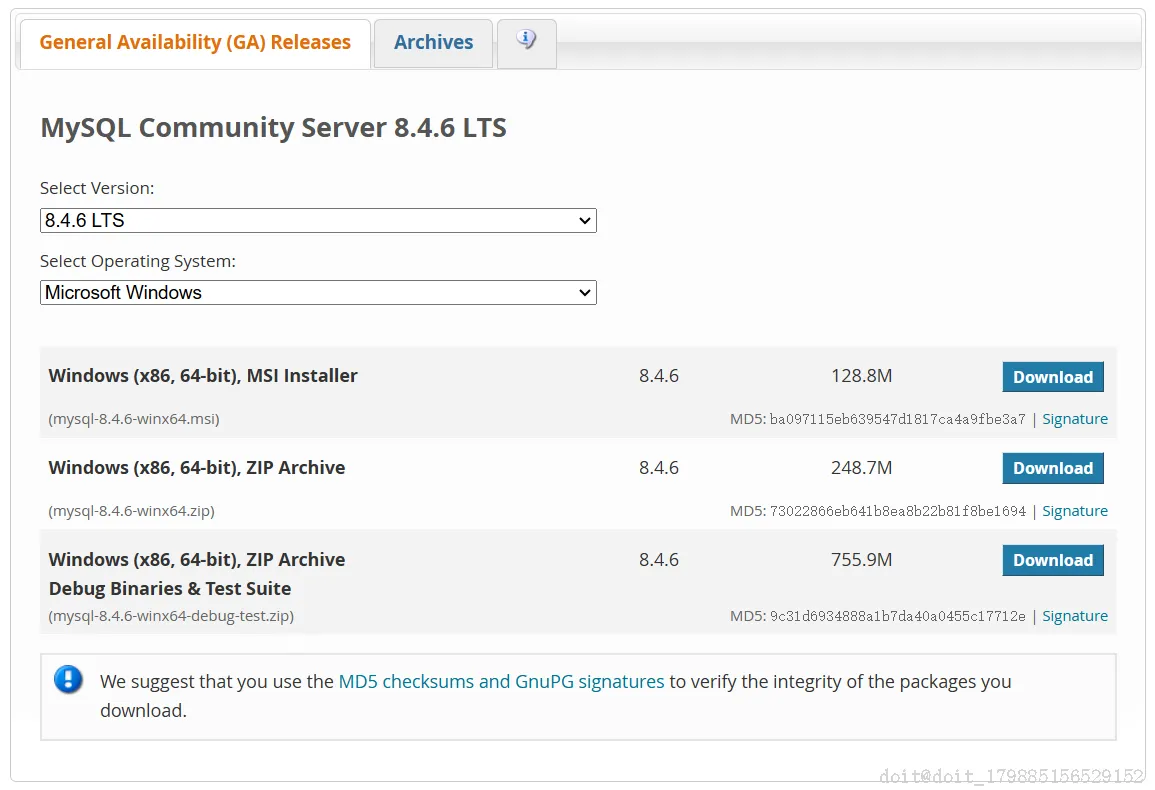The image size is (1155, 790).
Task: Click the MSI Installer MD5 hash
Action: (897, 420)
